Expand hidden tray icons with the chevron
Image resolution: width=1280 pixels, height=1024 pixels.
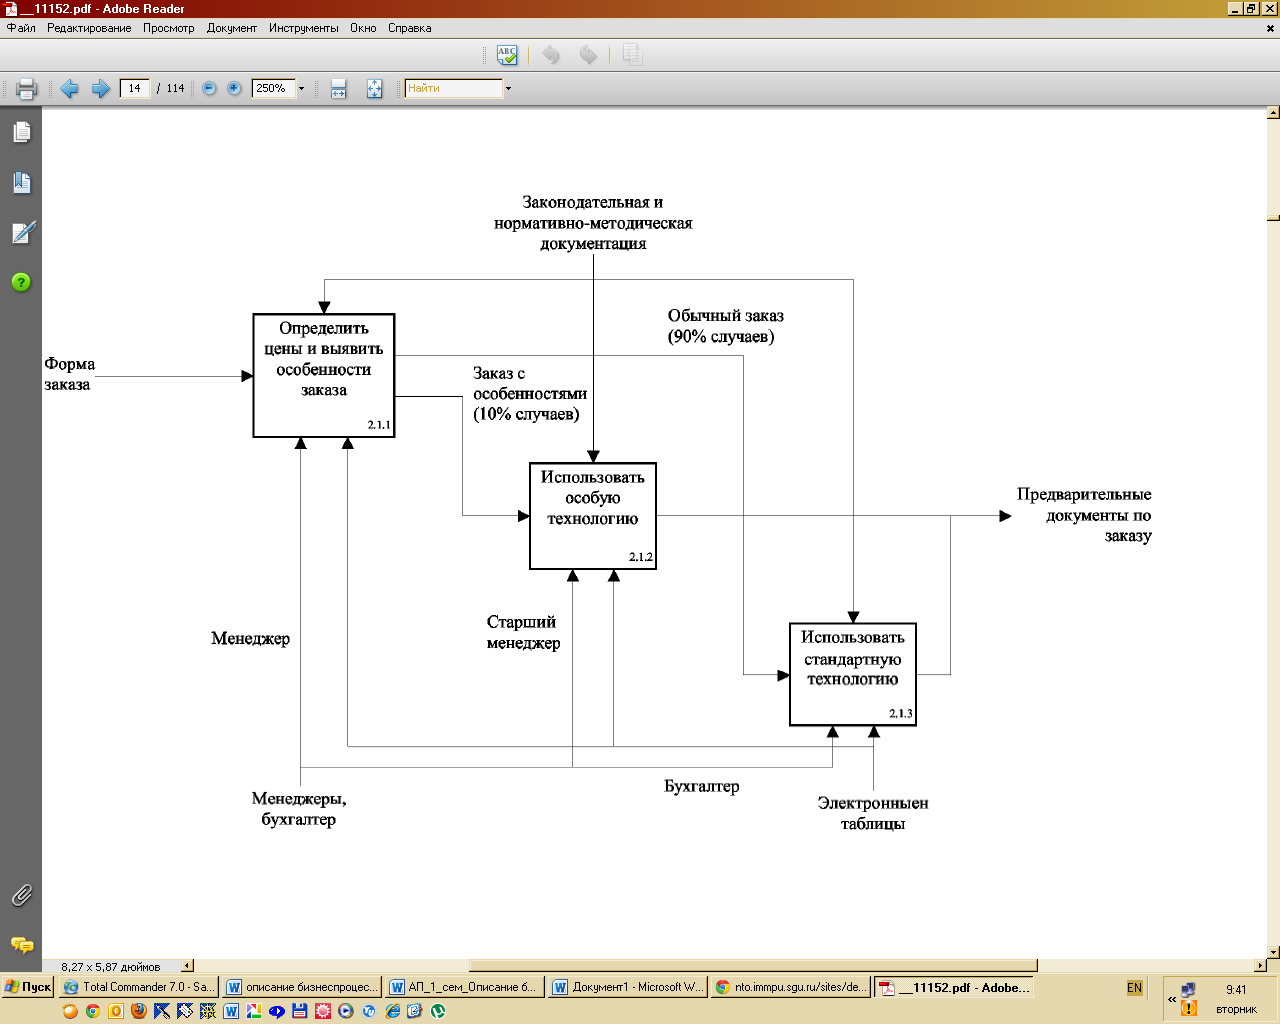(x=1172, y=999)
